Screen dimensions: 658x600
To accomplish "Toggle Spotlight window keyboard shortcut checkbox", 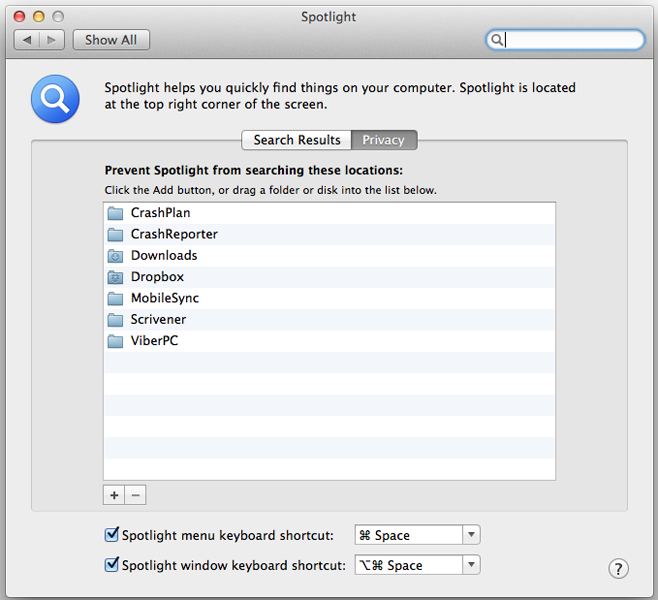I will coord(112,564).
